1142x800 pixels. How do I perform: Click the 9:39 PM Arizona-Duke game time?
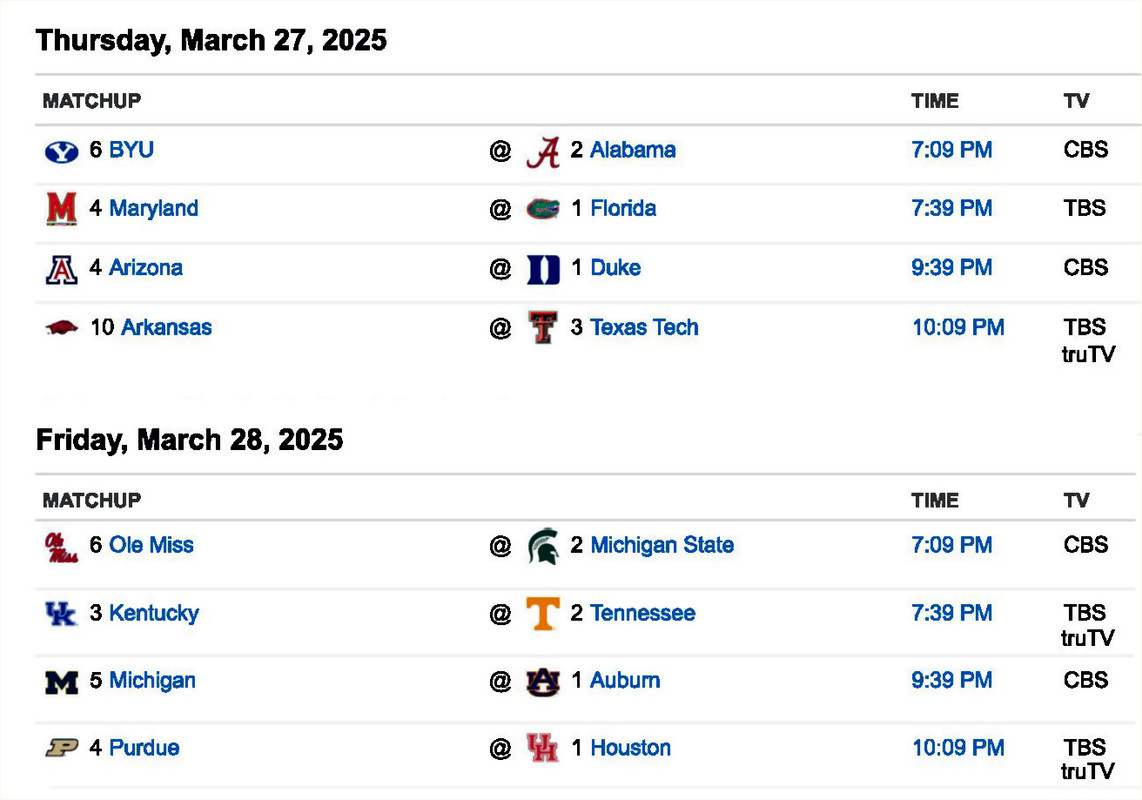point(951,267)
